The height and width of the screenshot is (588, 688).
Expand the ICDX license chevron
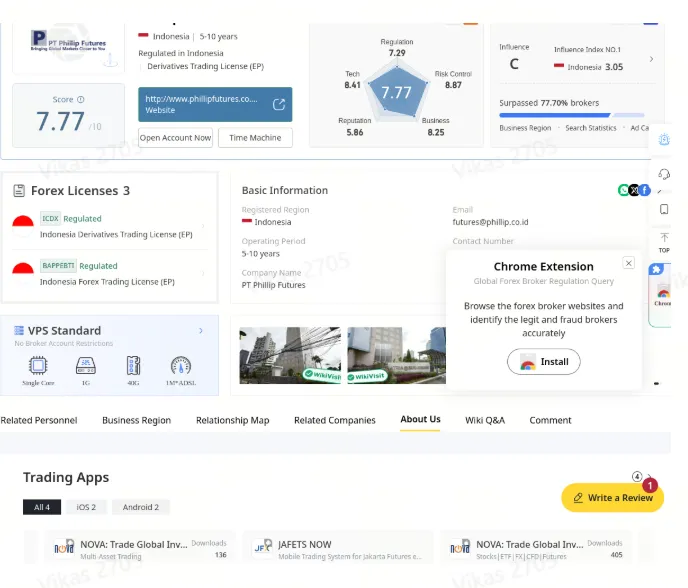pyautogui.click(x=203, y=226)
